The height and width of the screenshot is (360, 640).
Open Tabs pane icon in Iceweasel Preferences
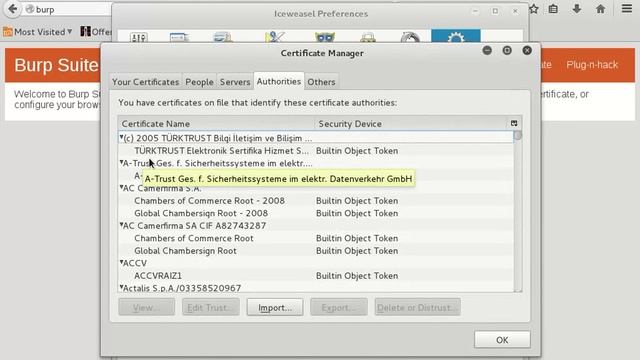[x=179, y=38]
